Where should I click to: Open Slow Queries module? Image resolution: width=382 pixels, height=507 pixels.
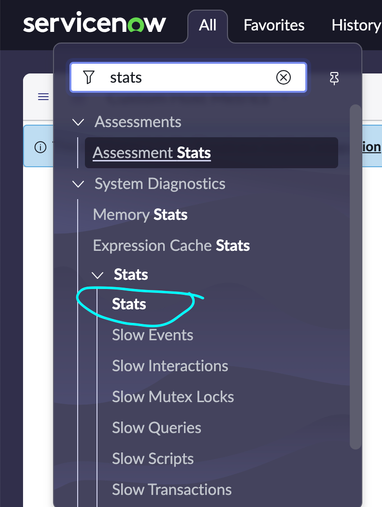point(157,428)
